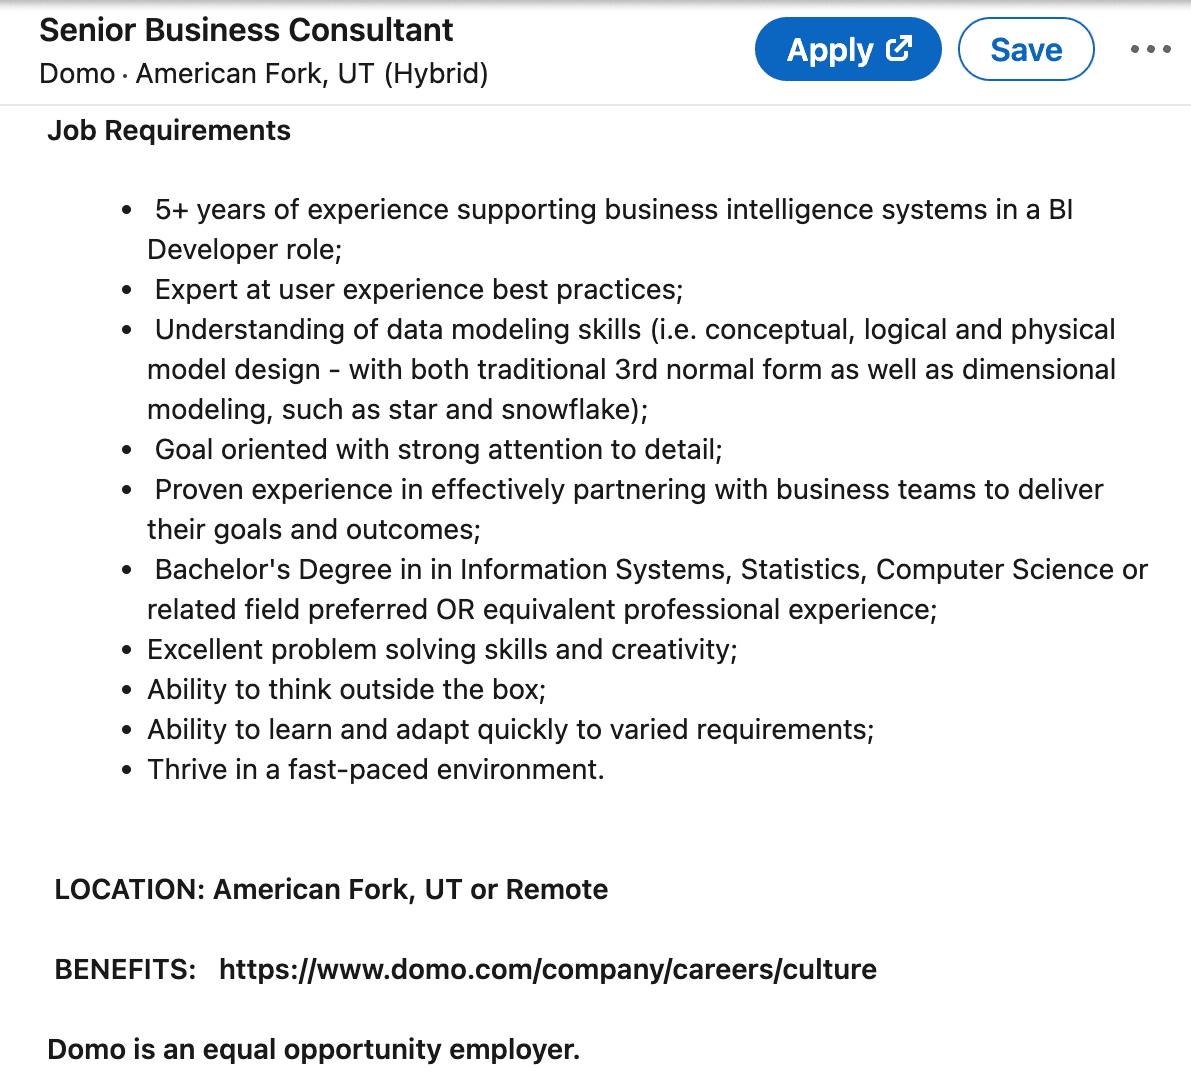Select the Senior Business Consultant job title
This screenshot has width=1191, height=1073.
tap(246, 30)
